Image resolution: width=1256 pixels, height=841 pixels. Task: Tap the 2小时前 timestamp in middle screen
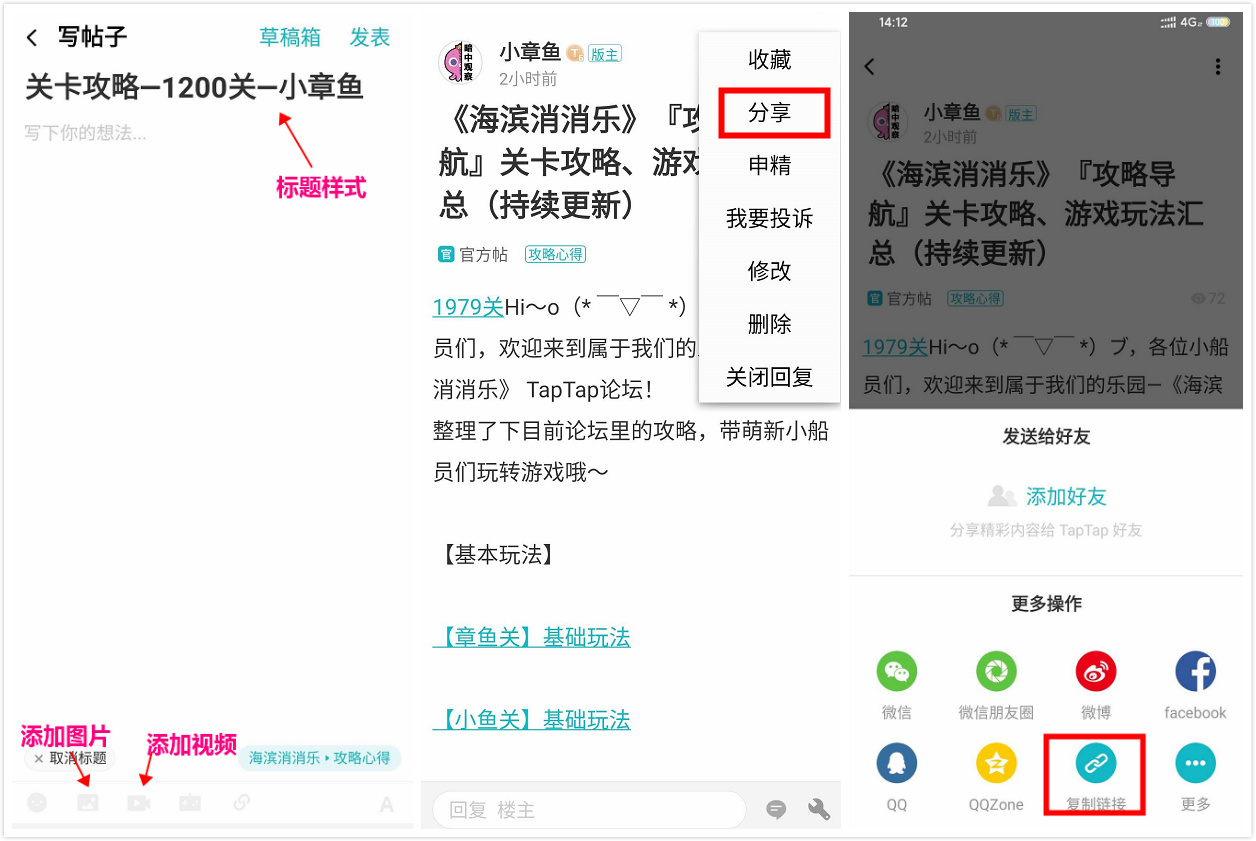coord(528,79)
